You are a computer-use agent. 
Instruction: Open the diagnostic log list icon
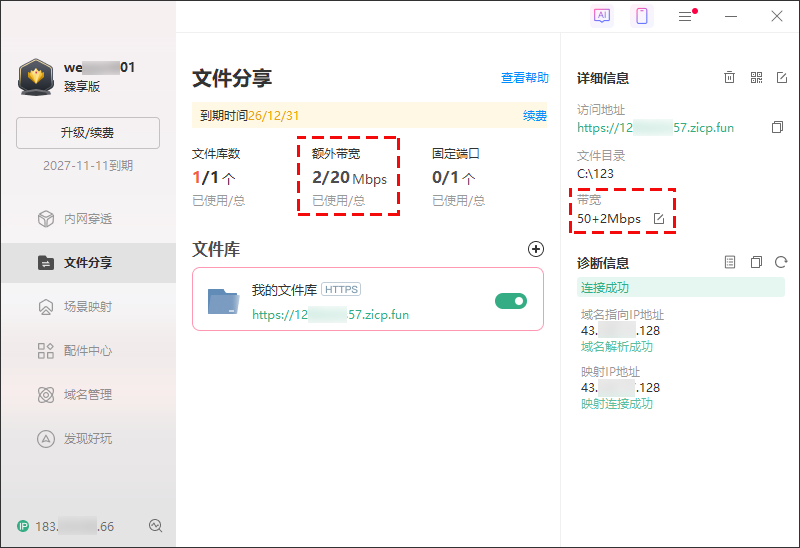[730, 263]
